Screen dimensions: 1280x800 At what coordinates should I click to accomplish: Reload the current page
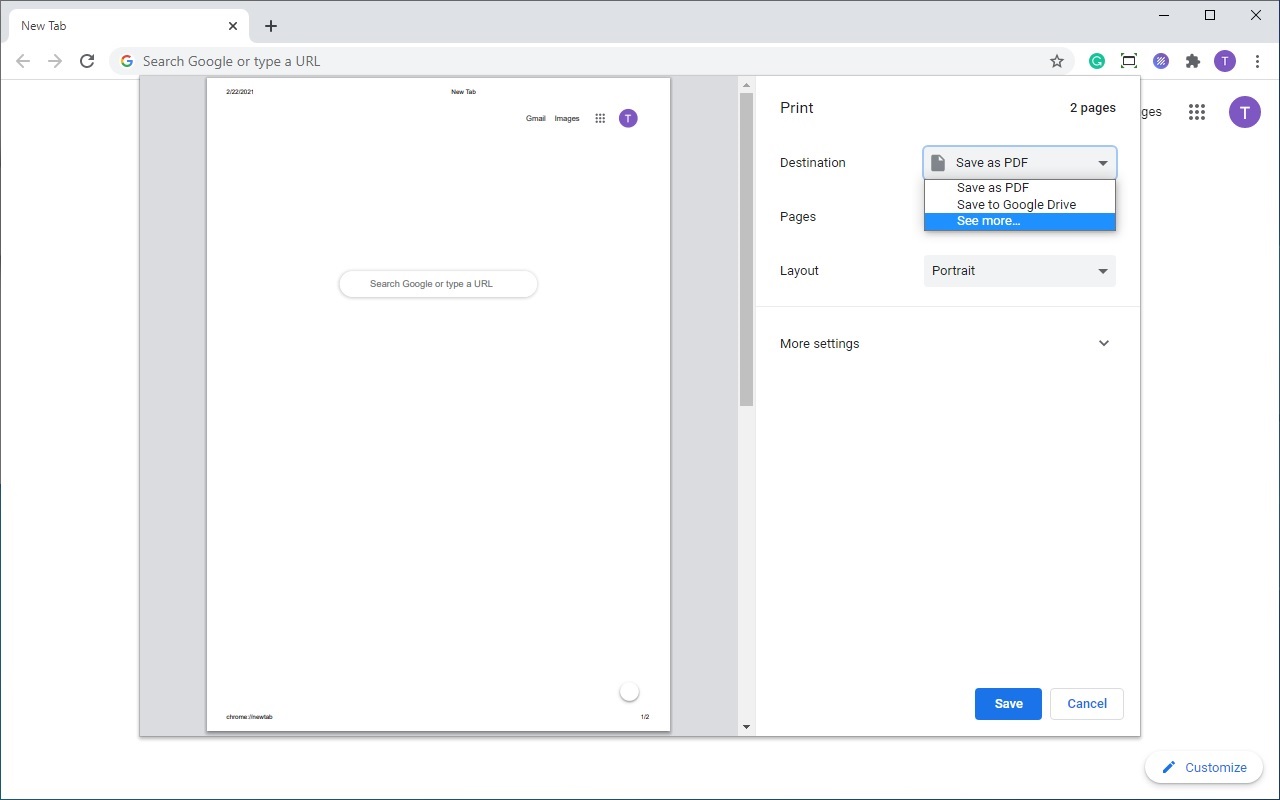point(87,60)
